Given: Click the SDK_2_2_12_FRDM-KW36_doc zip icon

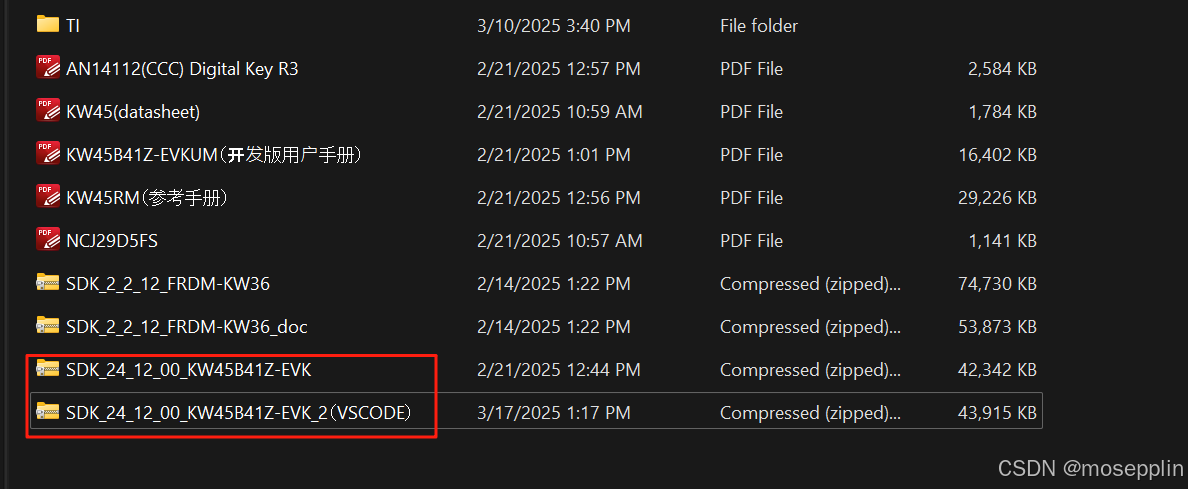Looking at the screenshot, I should point(48,326).
